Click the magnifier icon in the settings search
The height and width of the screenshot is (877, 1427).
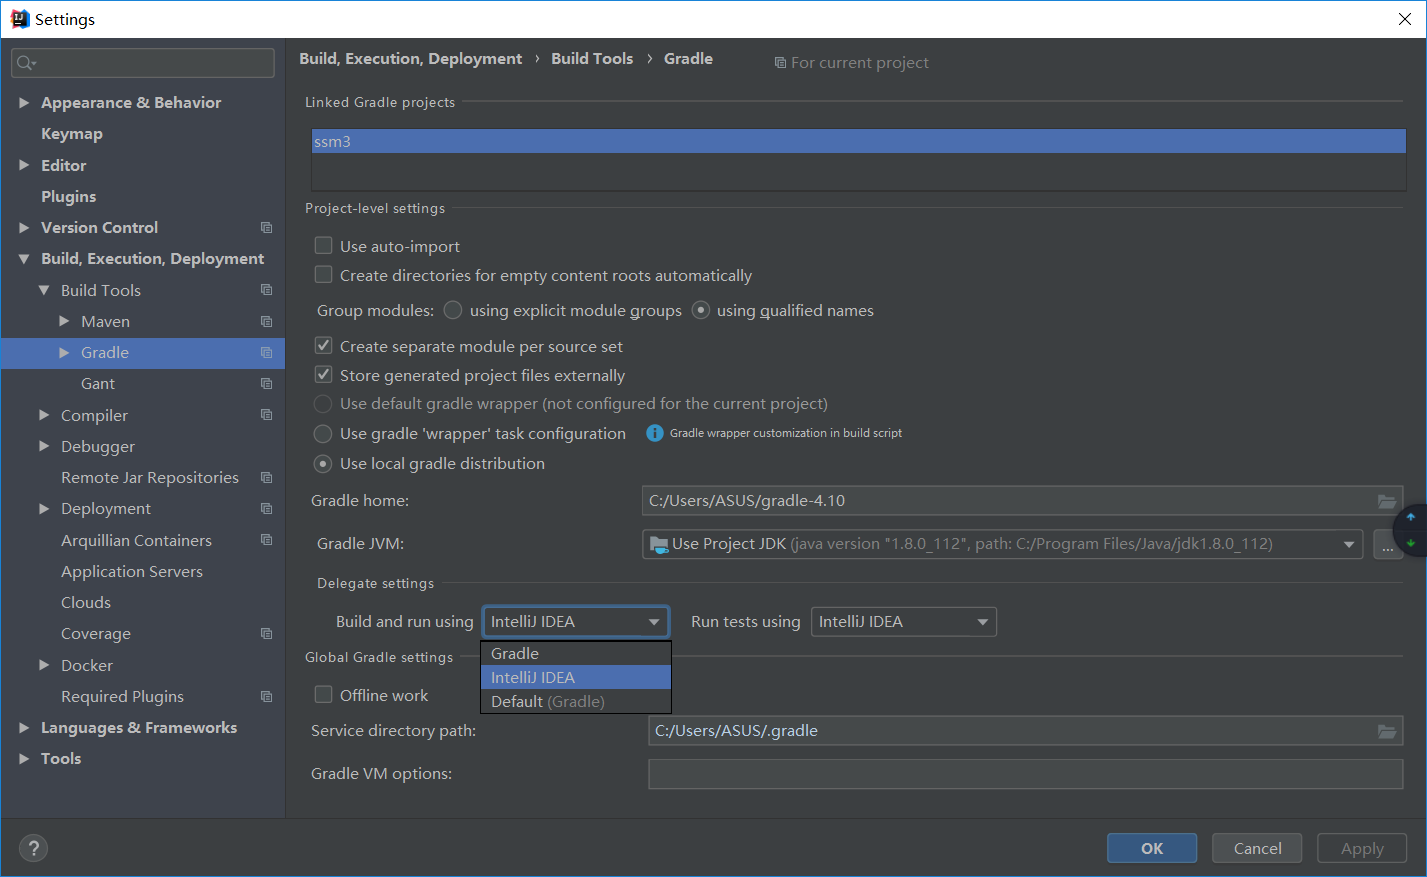pyautogui.click(x=22, y=62)
